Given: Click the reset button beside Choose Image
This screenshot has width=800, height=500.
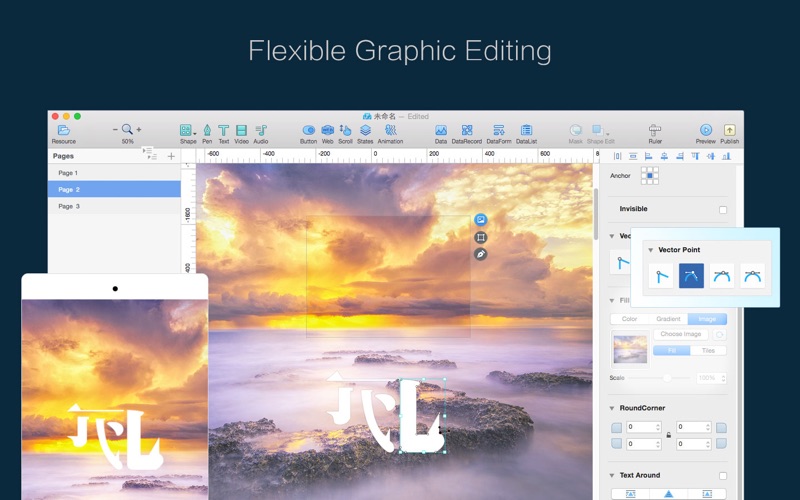Looking at the screenshot, I should coord(719,335).
